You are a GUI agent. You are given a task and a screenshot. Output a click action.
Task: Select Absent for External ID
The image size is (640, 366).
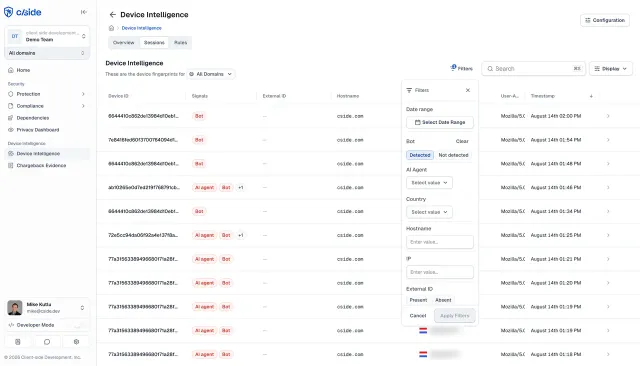click(443, 300)
